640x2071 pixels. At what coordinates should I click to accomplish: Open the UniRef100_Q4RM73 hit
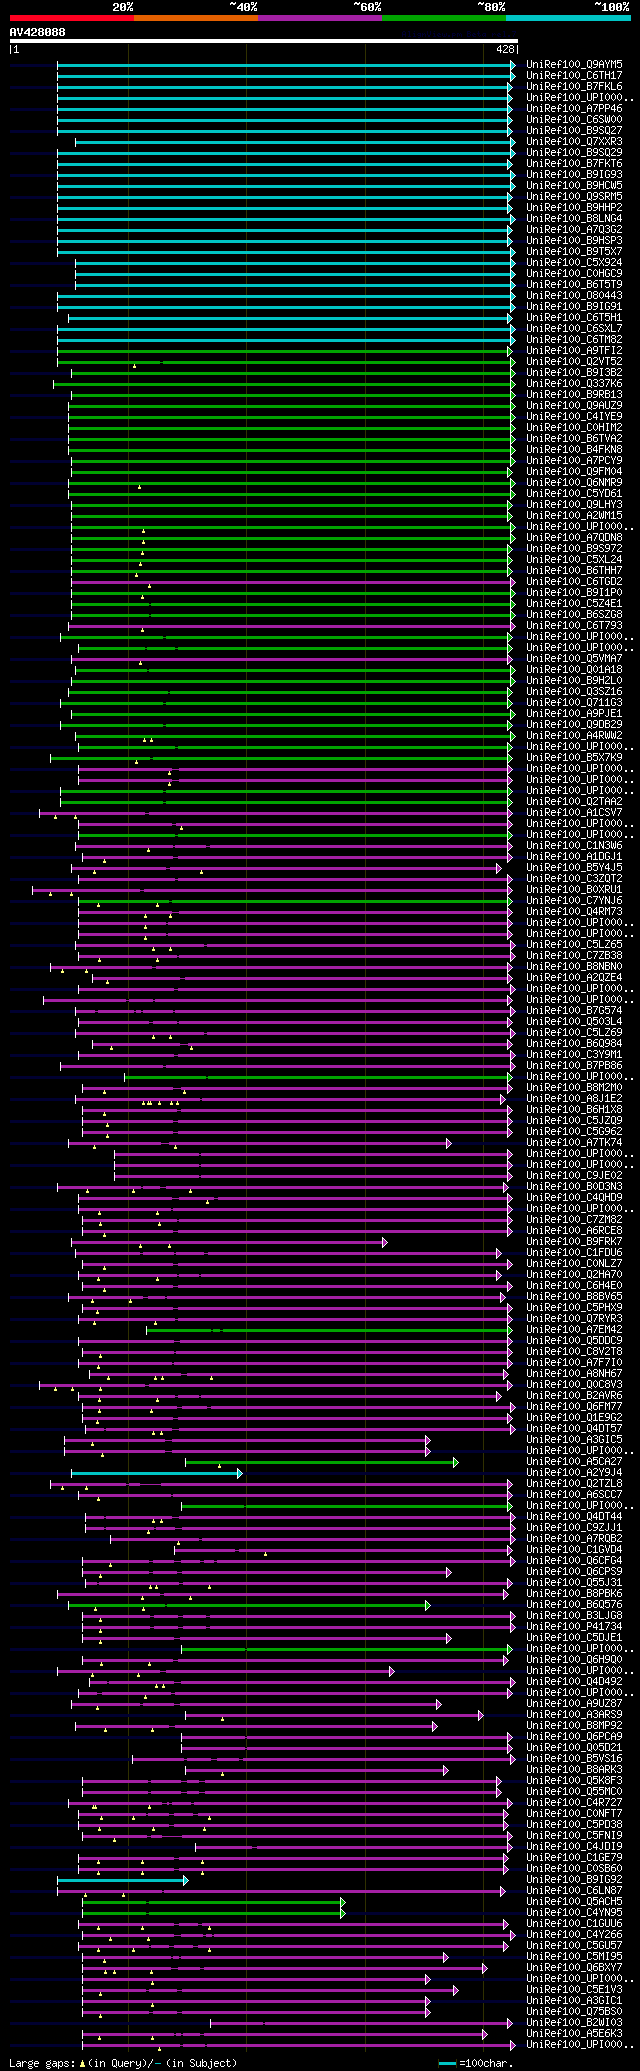574,911
